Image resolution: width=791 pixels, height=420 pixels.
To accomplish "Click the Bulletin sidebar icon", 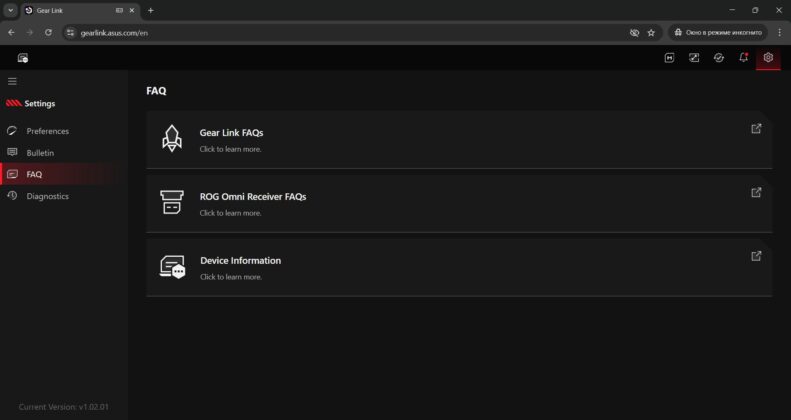I will pos(12,152).
